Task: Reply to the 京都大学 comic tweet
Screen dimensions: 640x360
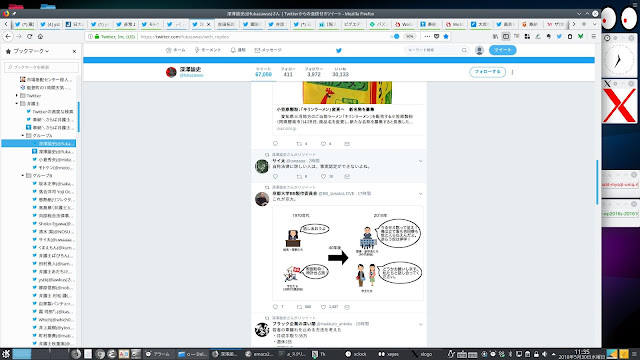Action: pyautogui.click(x=275, y=307)
